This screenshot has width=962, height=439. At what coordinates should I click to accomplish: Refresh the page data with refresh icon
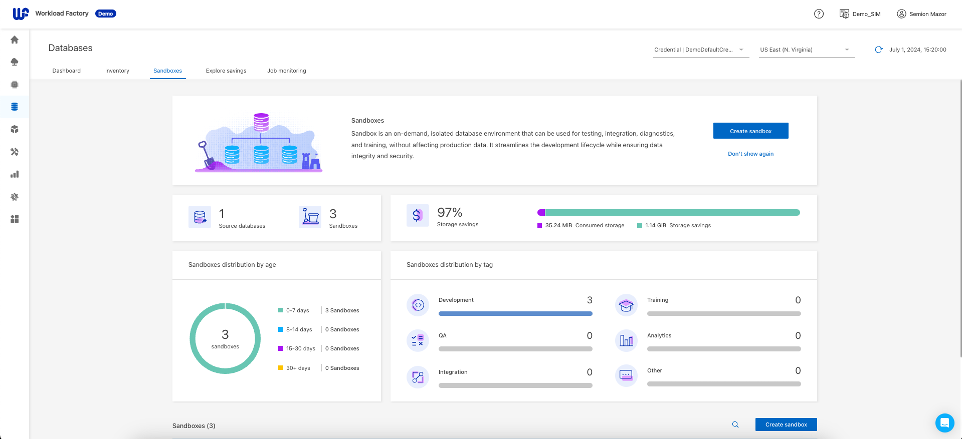click(x=878, y=49)
